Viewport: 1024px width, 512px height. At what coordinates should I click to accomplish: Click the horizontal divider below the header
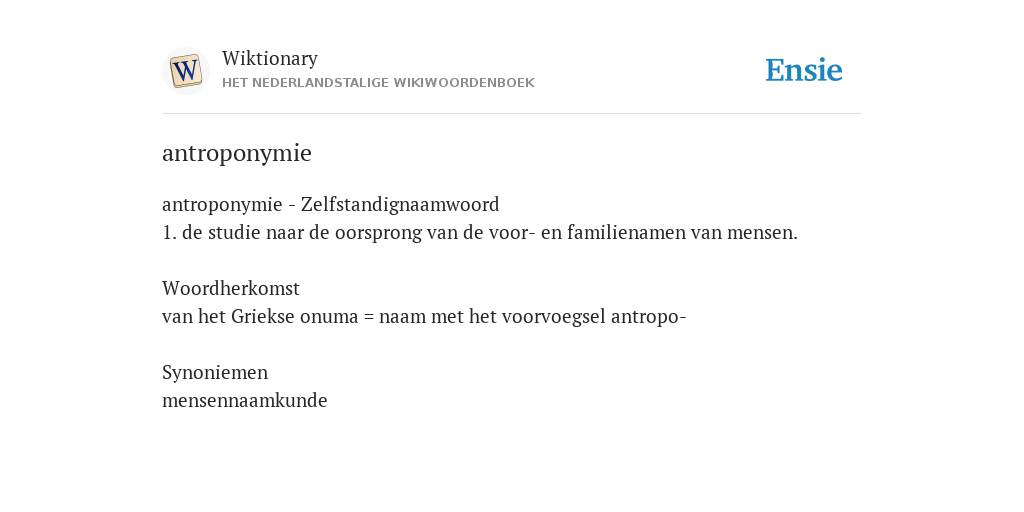tap(512, 114)
